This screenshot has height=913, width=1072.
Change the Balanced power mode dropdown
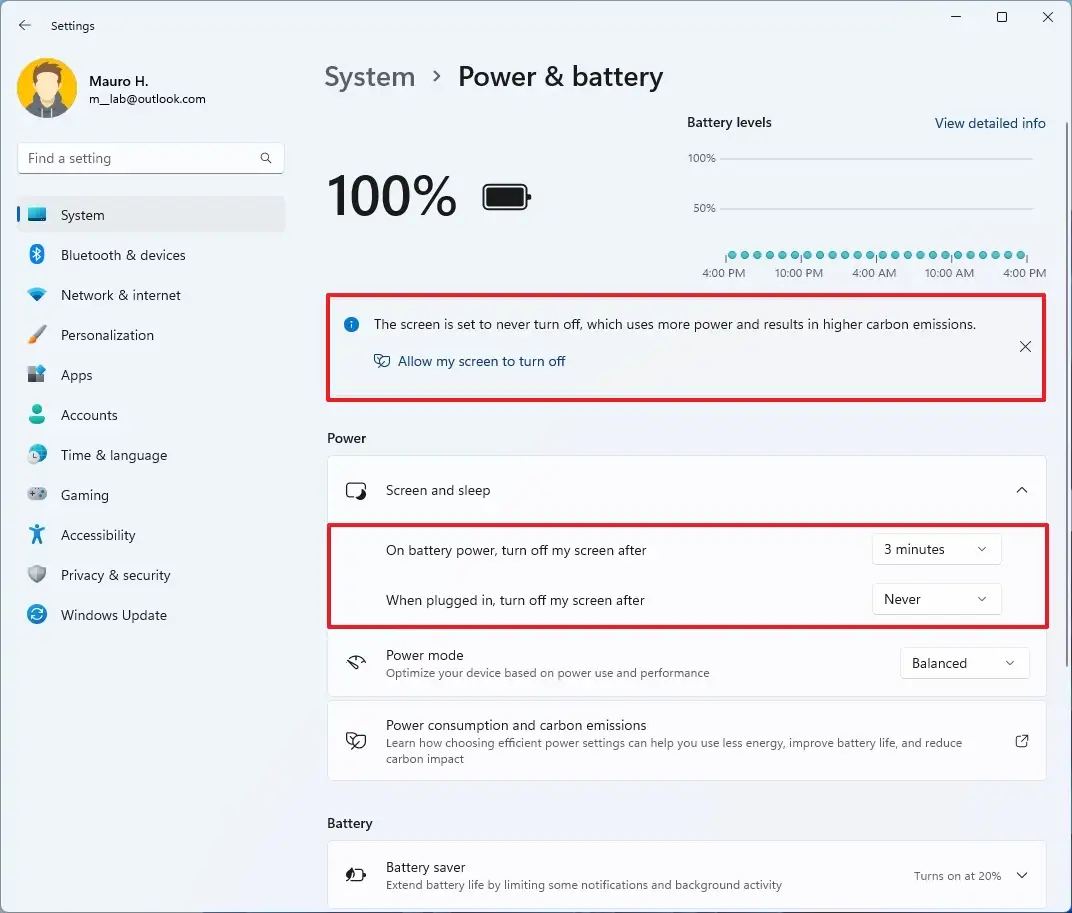click(964, 663)
